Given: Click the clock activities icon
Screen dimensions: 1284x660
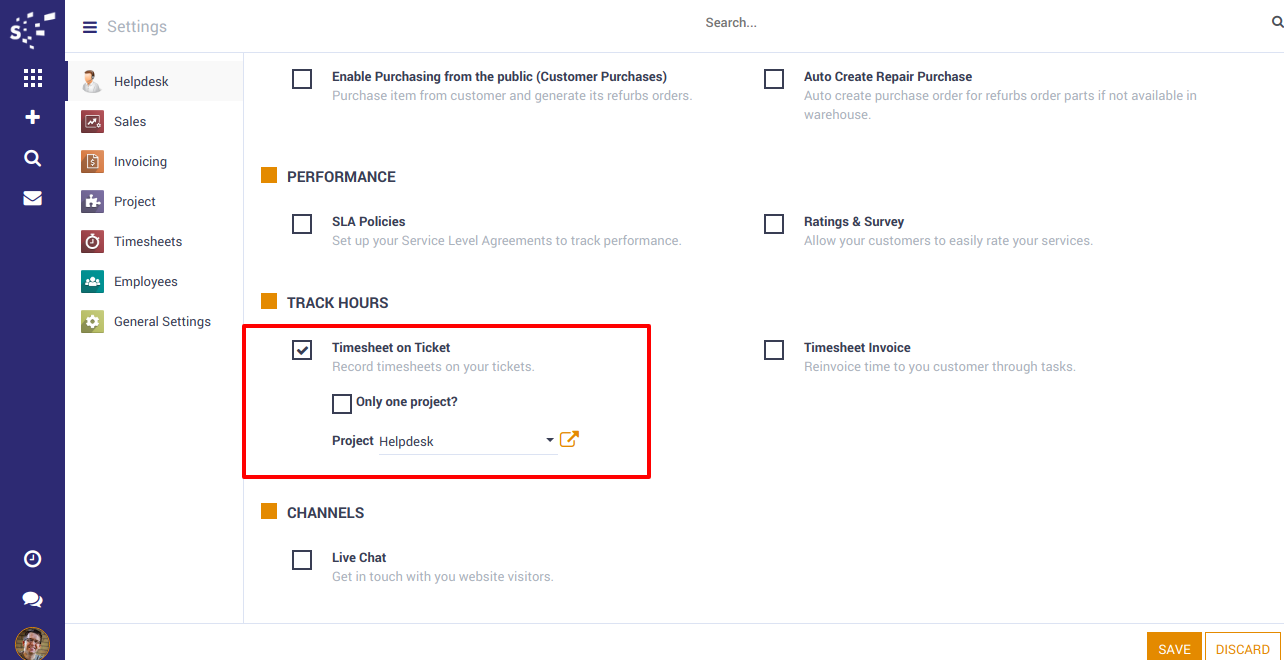Looking at the screenshot, I should coord(32,559).
